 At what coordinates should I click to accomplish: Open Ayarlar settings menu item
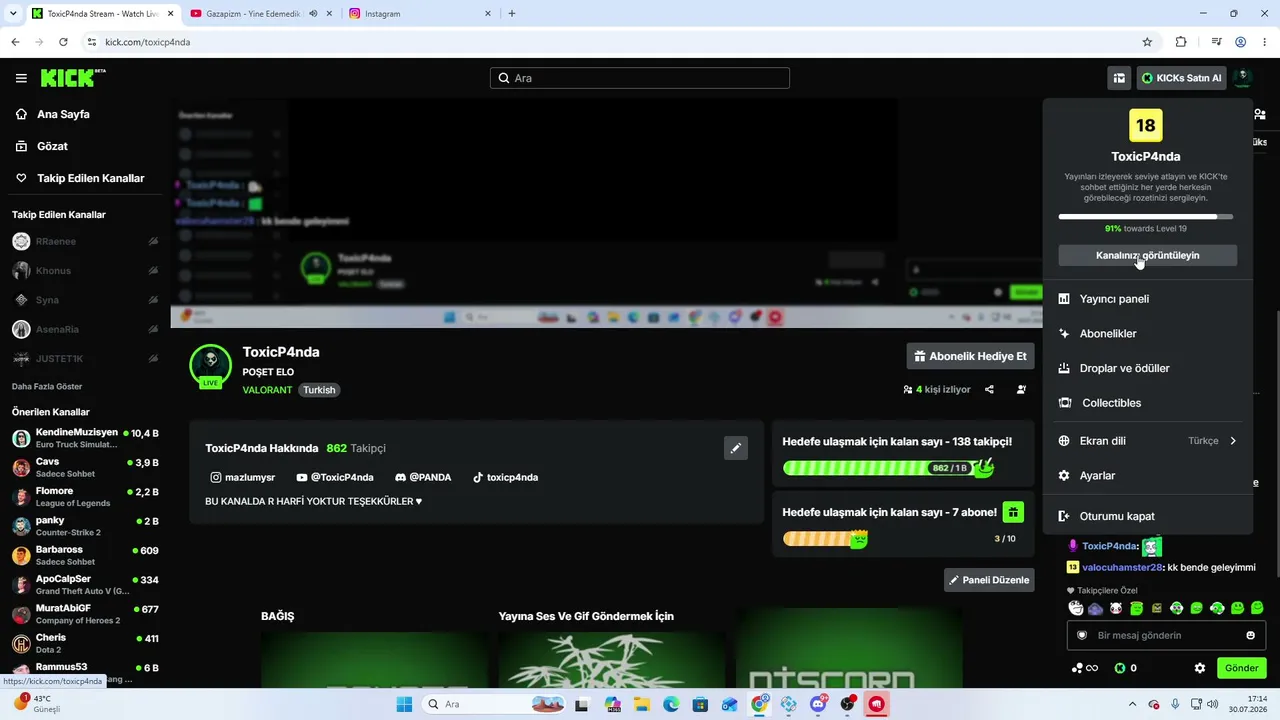coord(1147,476)
